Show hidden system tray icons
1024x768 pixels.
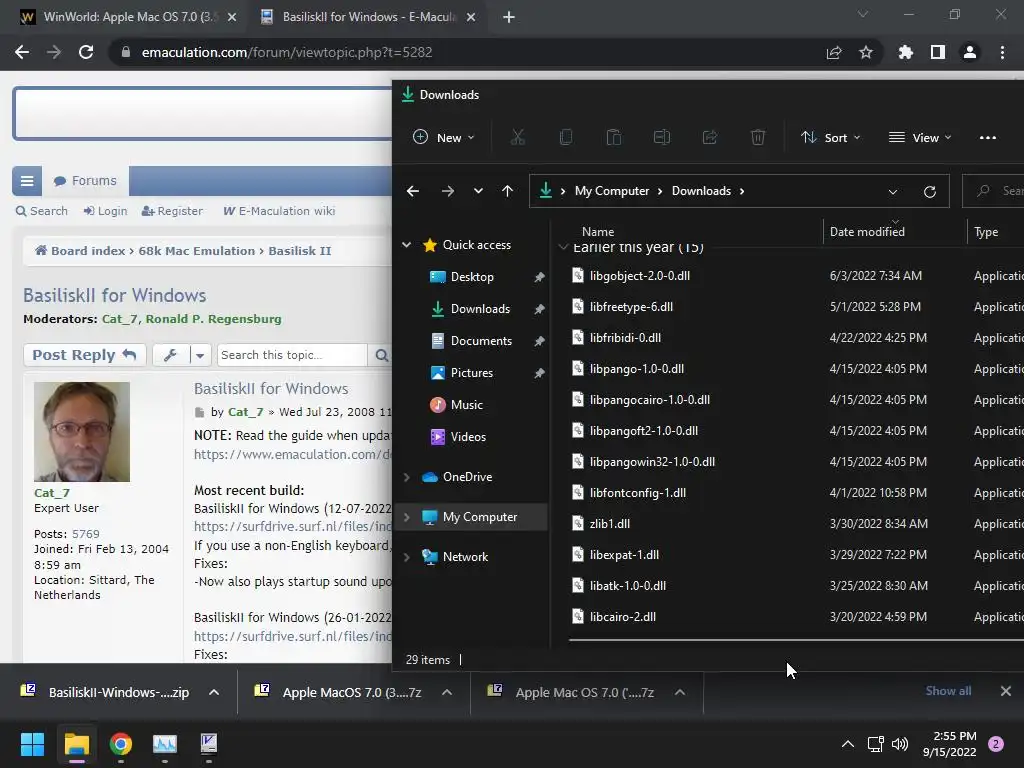tap(848, 744)
